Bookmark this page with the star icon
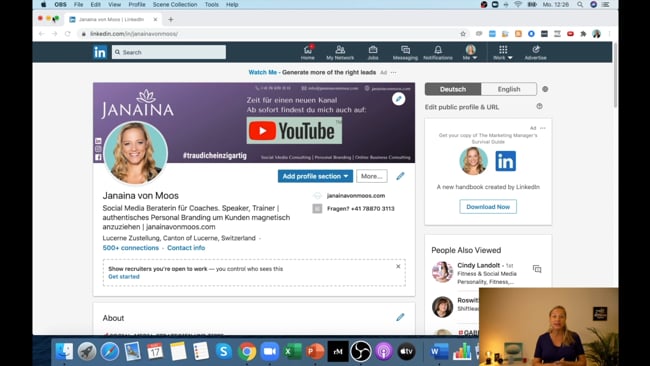 [x=463, y=34]
